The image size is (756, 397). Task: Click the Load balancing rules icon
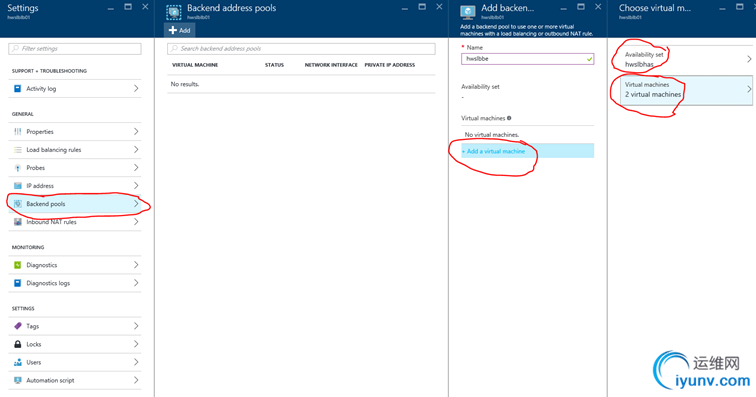[x=17, y=150]
